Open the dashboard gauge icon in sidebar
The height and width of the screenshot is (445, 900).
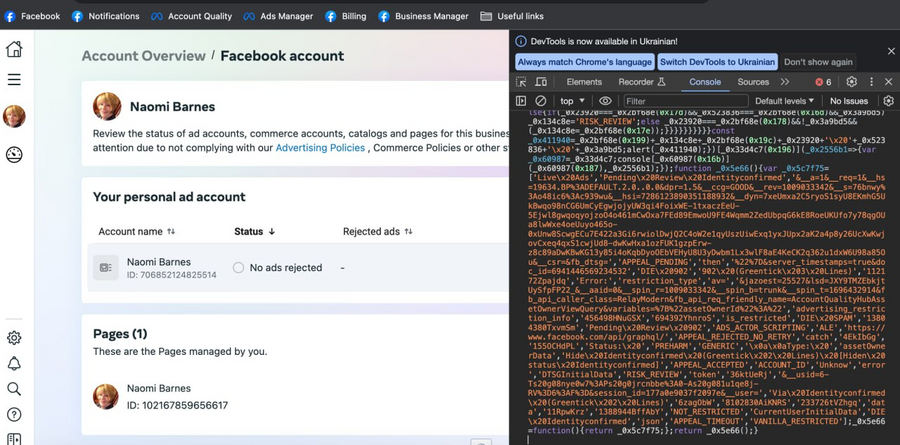pyautogui.click(x=14, y=154)
